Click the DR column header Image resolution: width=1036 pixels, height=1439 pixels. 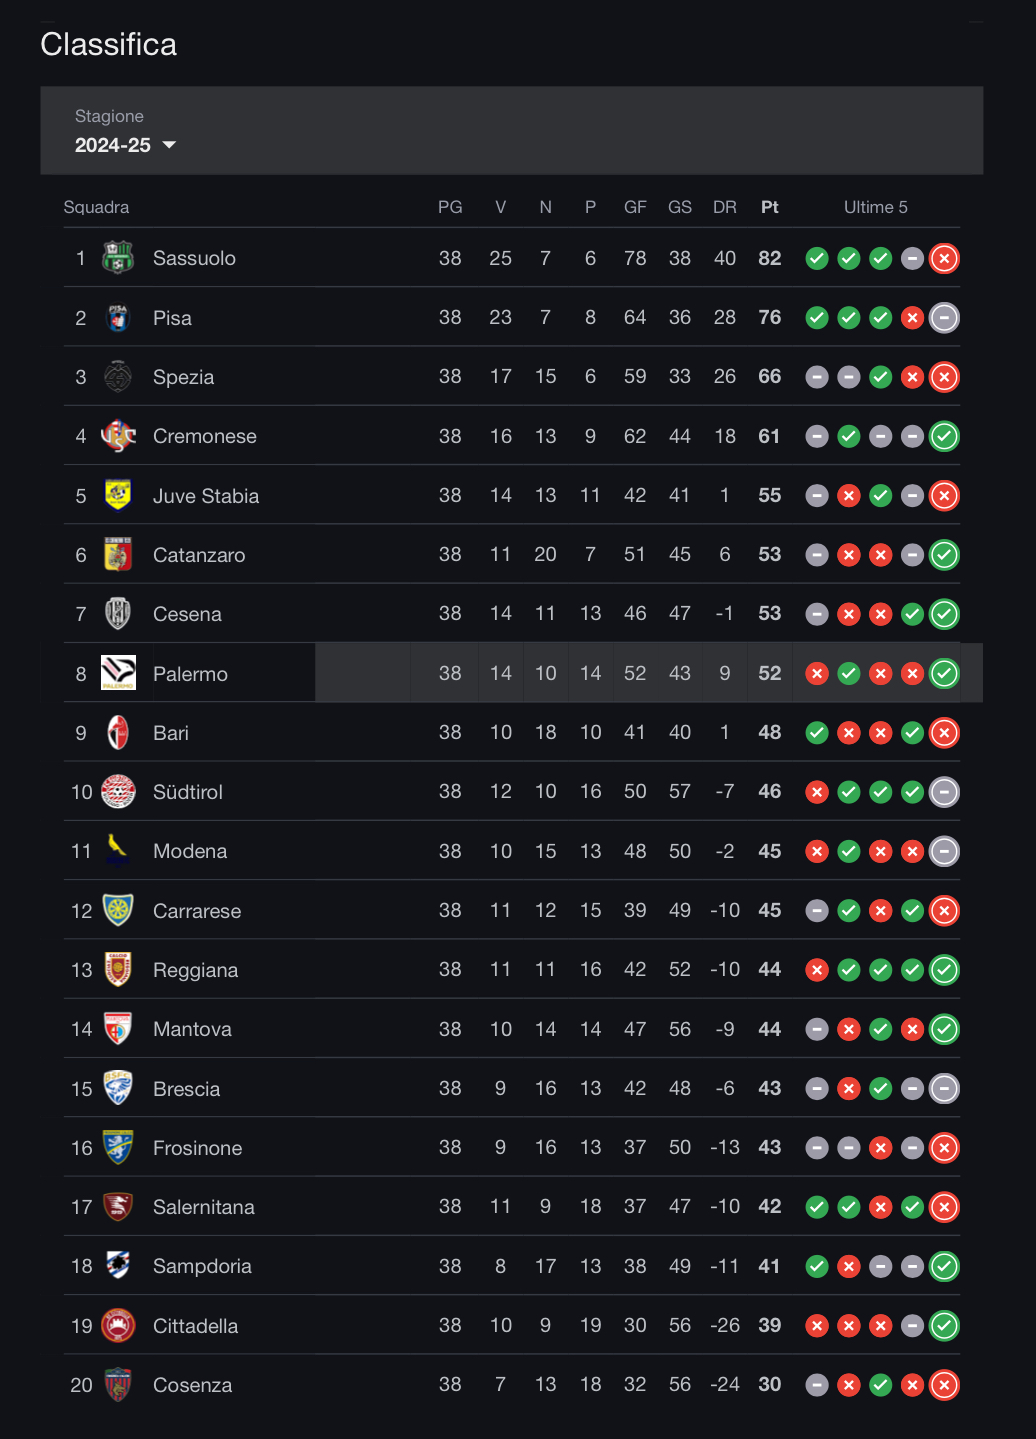pyautogui.click(x=724, y=207)
